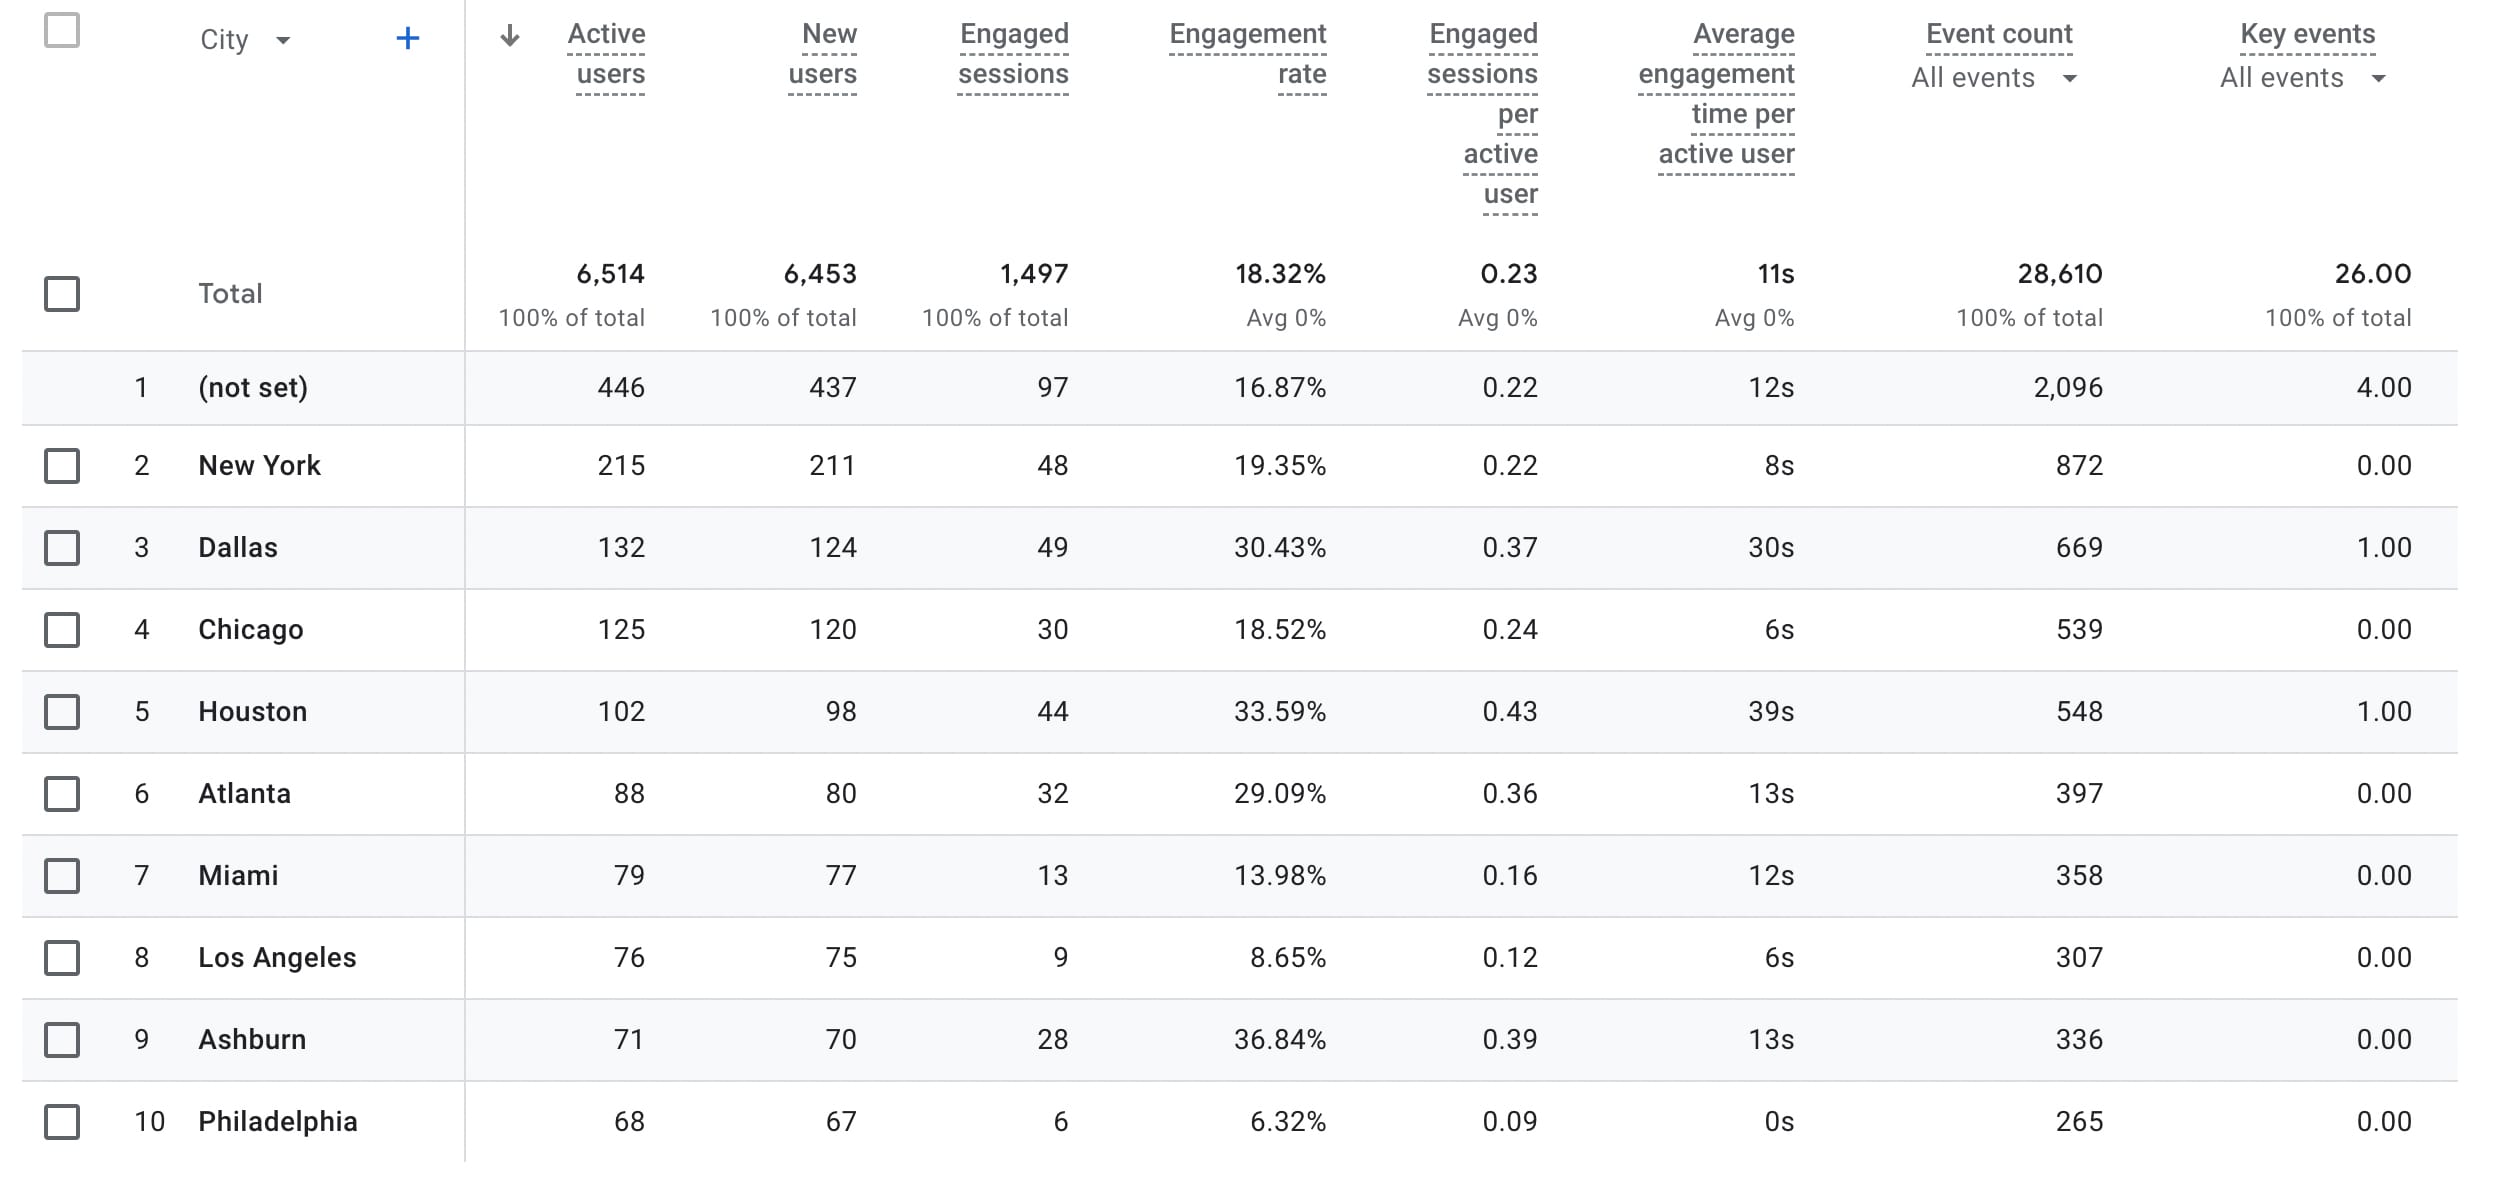
Task: Tick the Philadelphia row checkbox
Action: pyautogui.click(x=62, y=1122)
